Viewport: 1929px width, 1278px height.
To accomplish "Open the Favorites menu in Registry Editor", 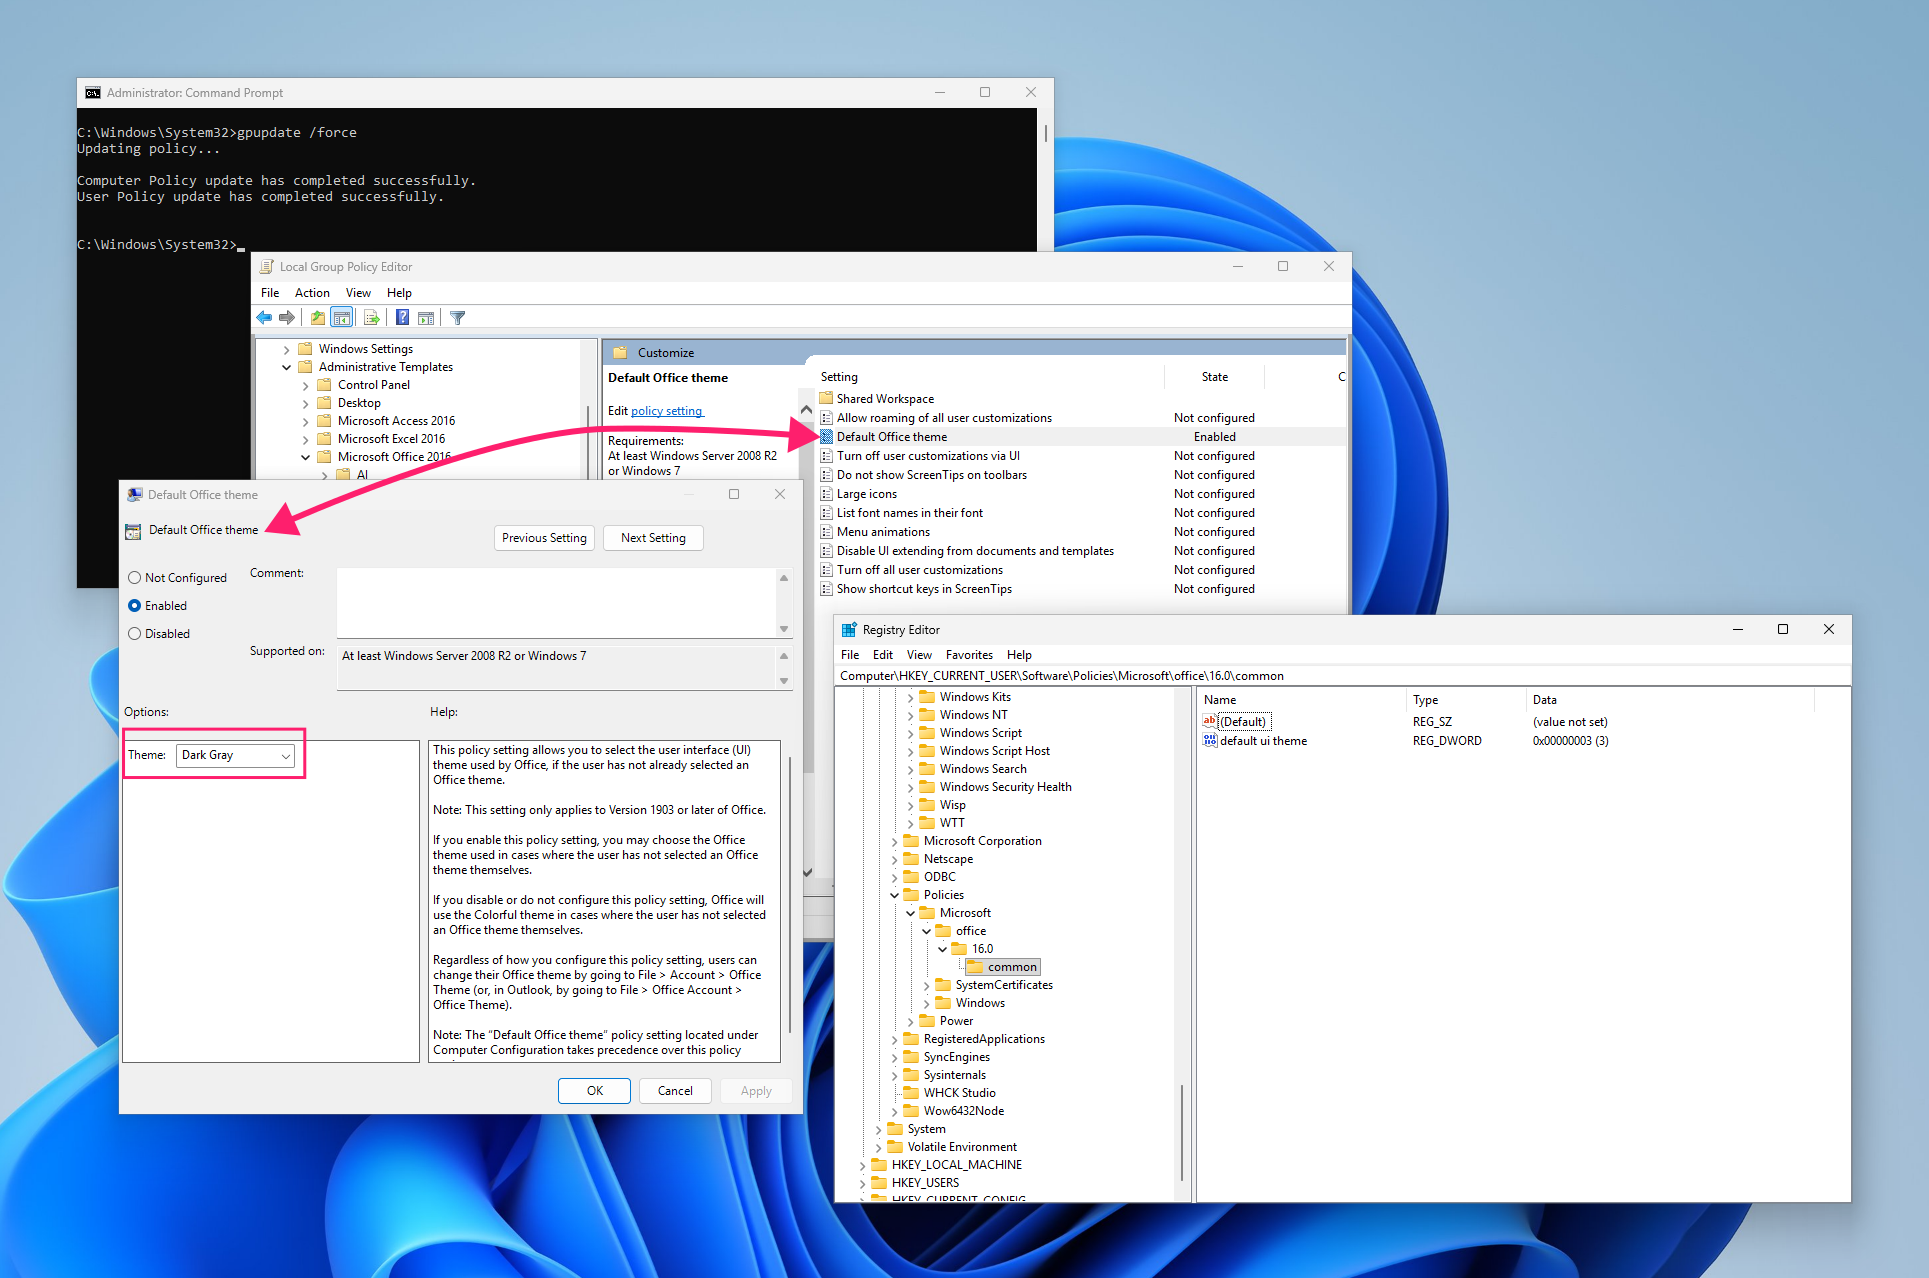I will tap(969, 655).
